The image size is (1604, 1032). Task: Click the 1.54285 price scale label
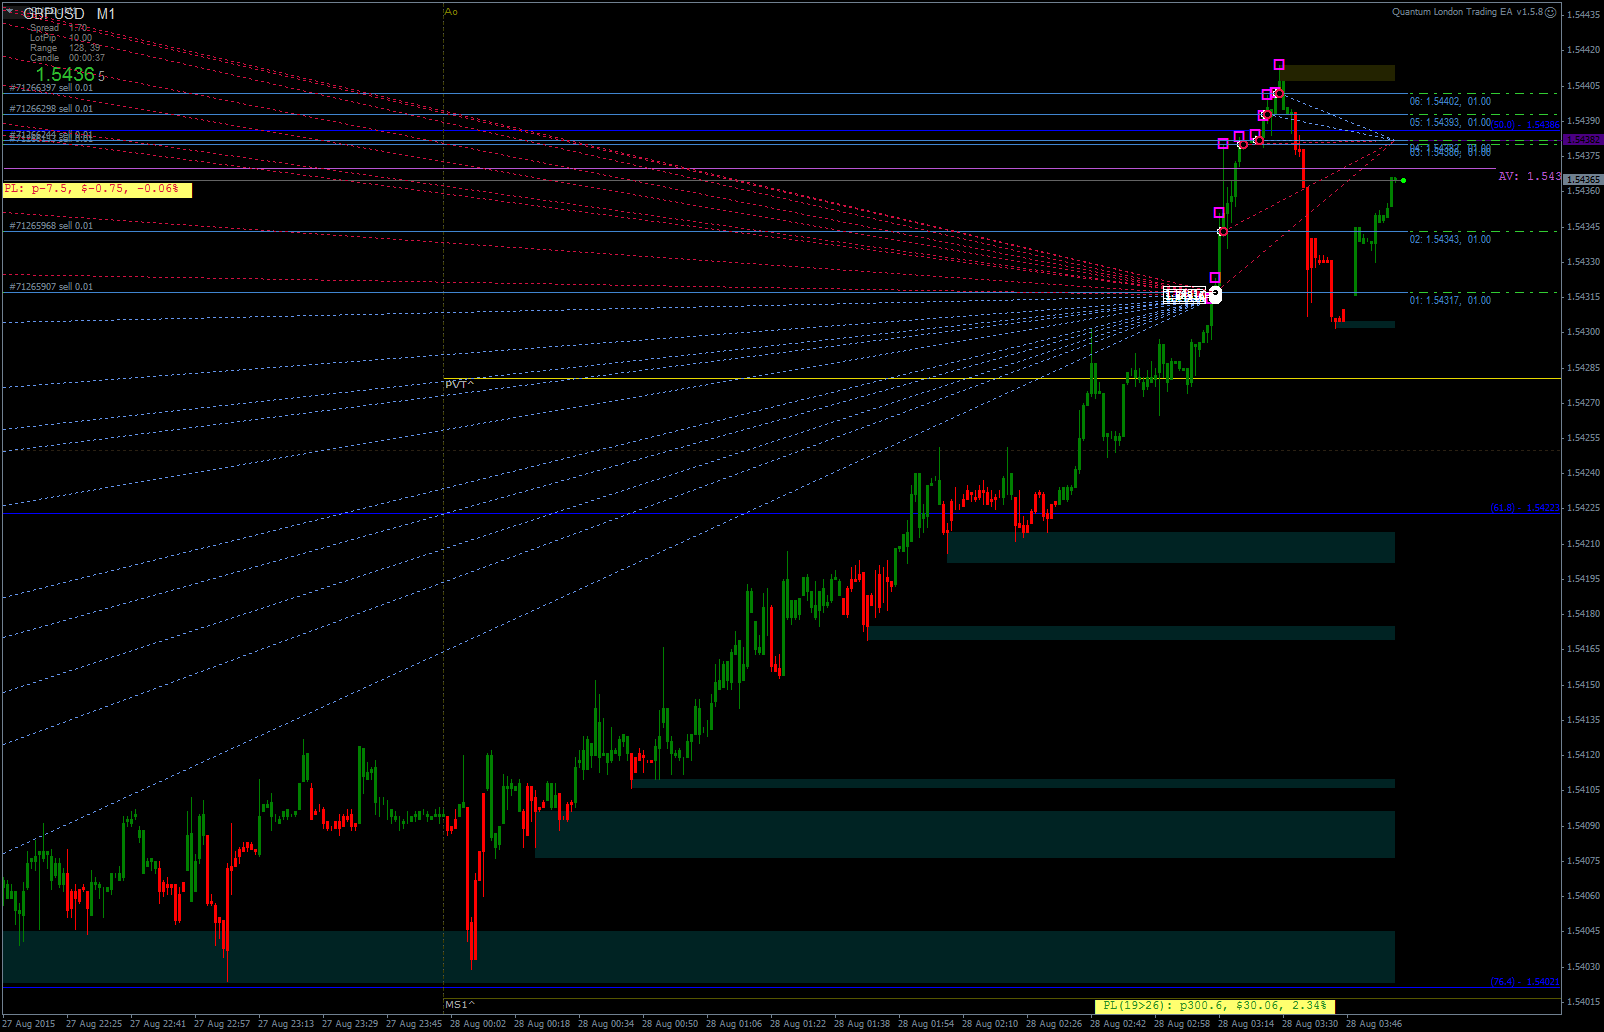pyautogui.click(x=1585, y=368)
